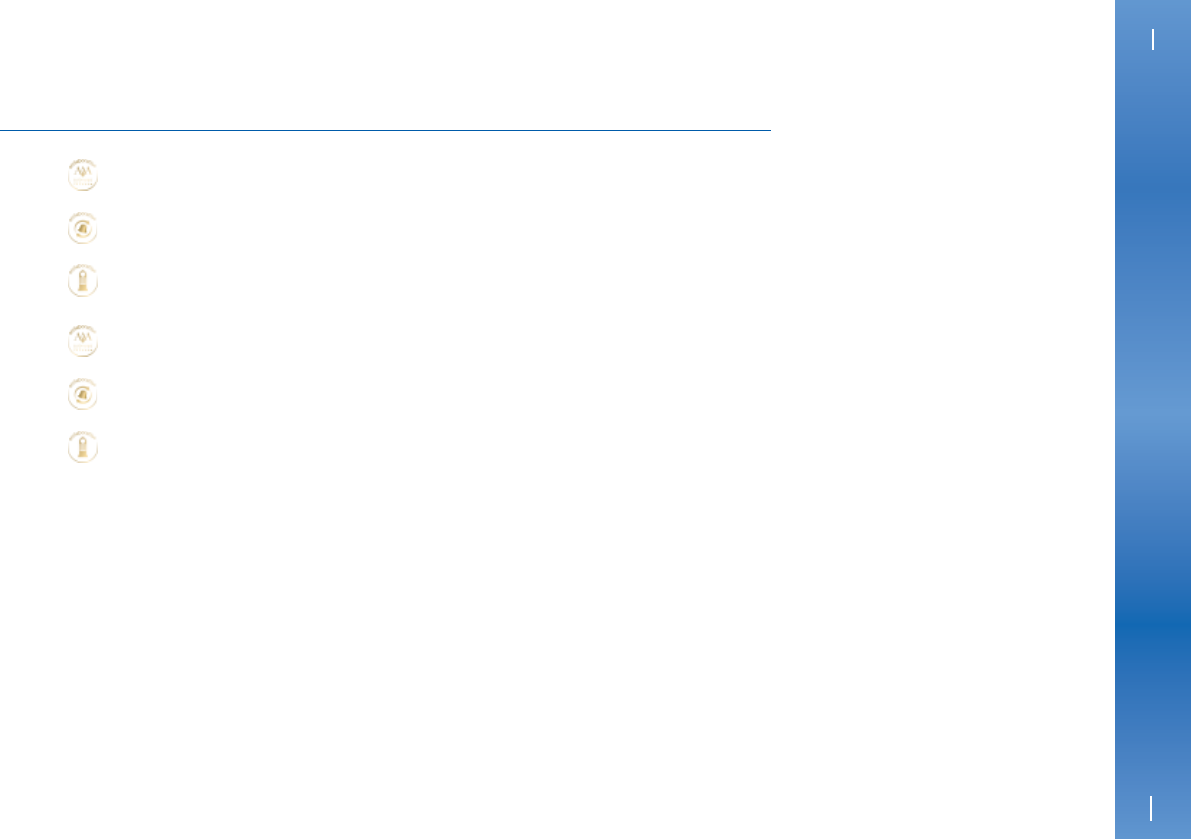Screen dimensions: 1191x839
Task: Click the light blue middle band of sidebar
Action: 1153,418
